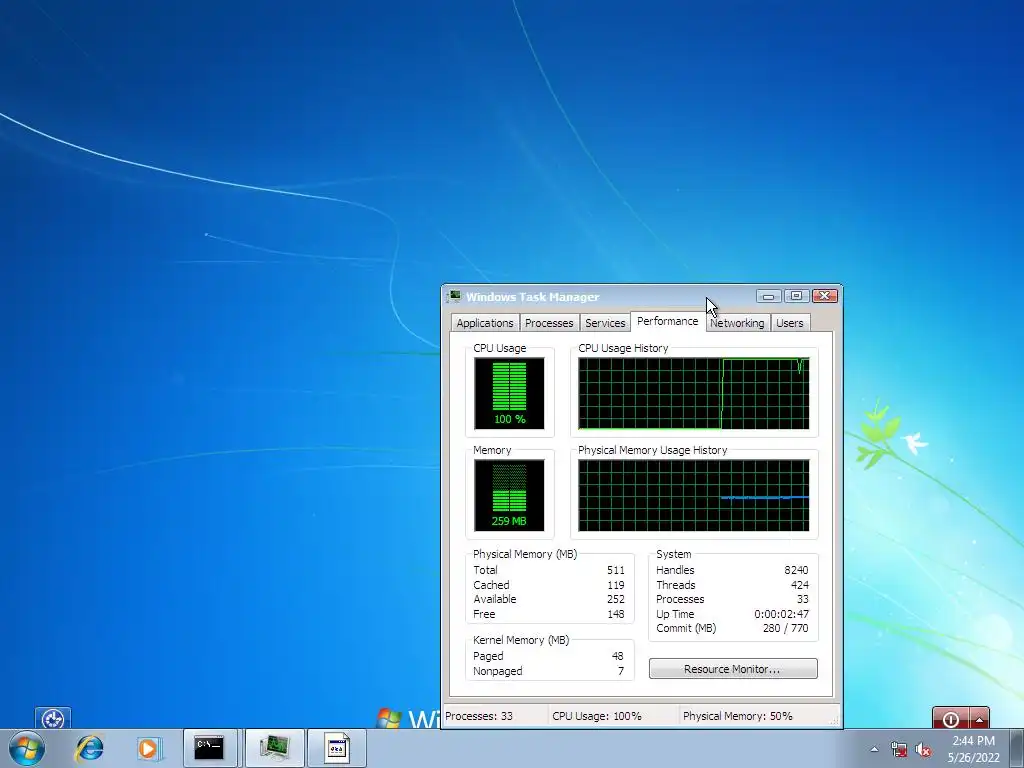Click the CPU Usage History graph
Viewport: 1024px width, 768px height.
694,393
